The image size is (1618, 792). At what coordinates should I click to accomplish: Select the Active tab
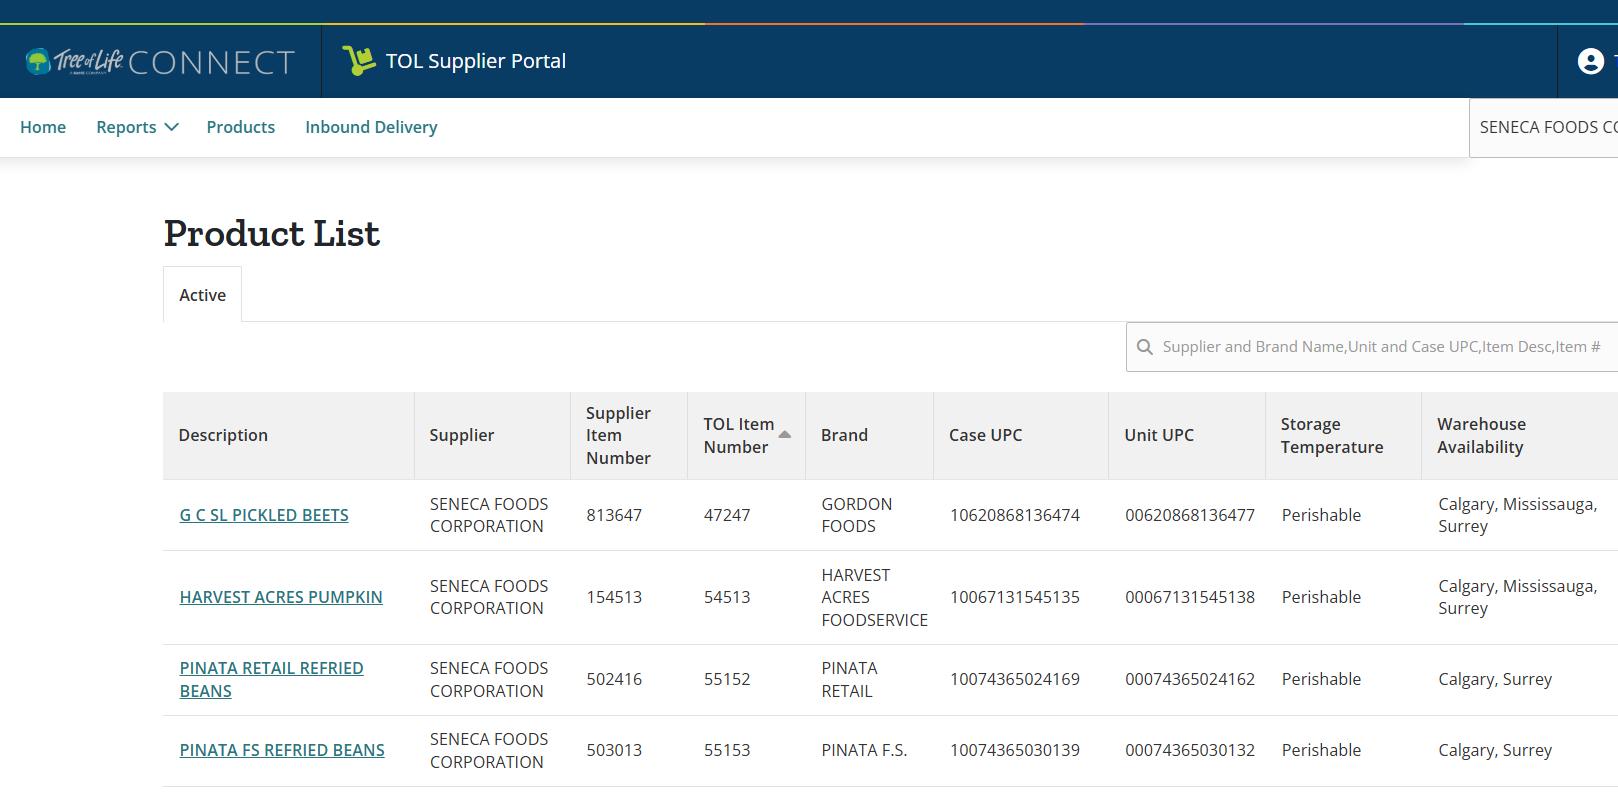coord(202,295)
